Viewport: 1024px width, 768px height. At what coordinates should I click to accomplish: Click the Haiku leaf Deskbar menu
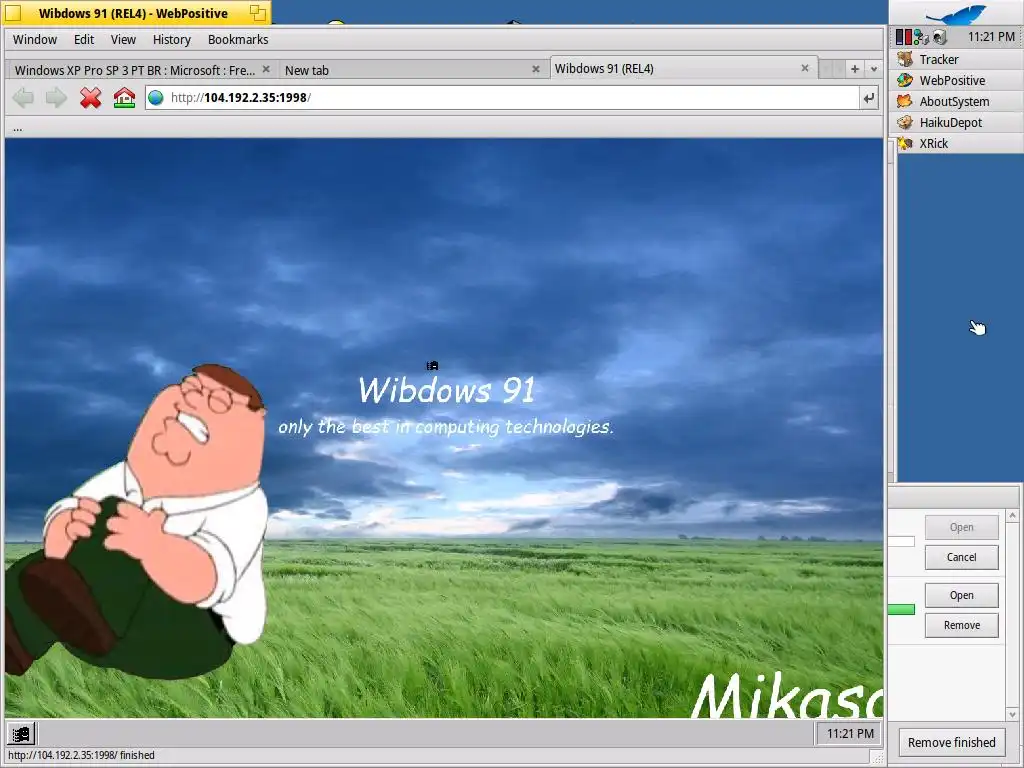[x=956, y=13]
